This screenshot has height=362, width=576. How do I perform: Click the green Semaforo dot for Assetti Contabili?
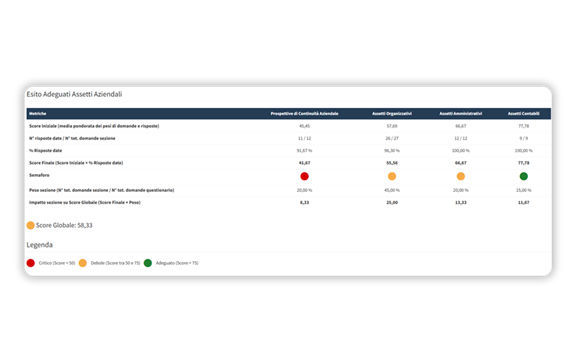click(x=524, y=176)
